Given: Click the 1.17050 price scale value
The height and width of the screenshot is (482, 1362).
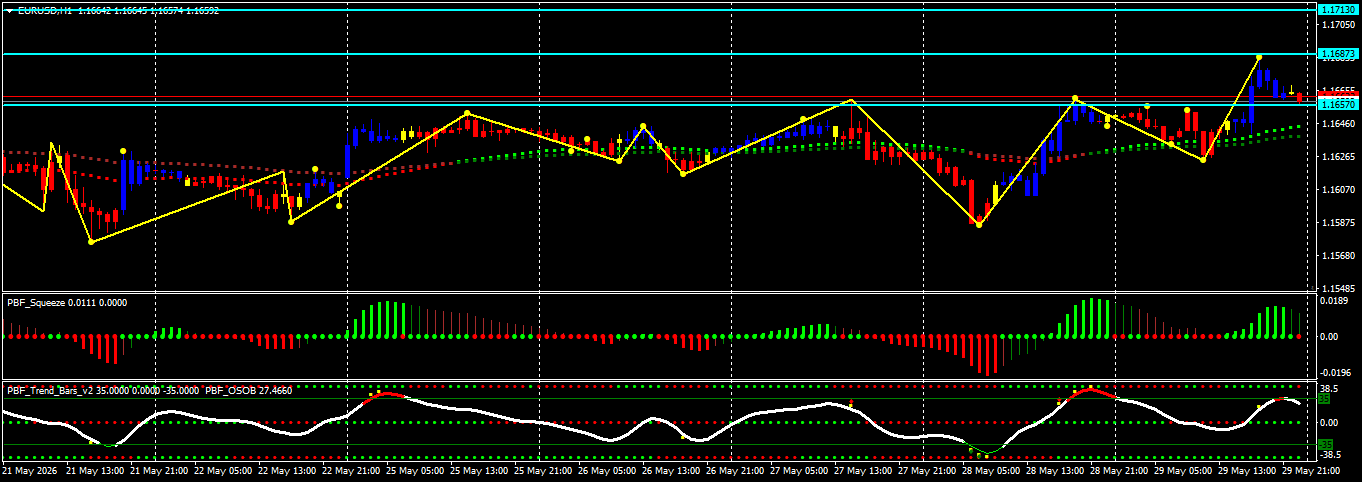Looking at the screenshot, I should click(1338, 25).
